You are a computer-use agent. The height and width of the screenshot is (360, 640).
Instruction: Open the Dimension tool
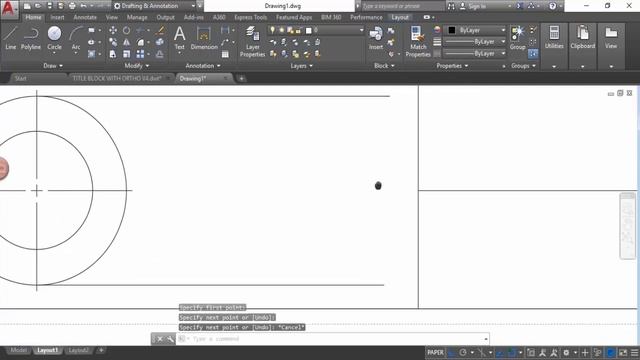coord(204,38)
